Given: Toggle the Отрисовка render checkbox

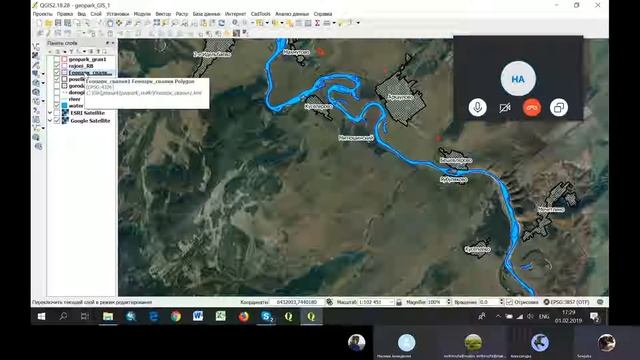Looking at the screenshot, I should coord(509,302).
